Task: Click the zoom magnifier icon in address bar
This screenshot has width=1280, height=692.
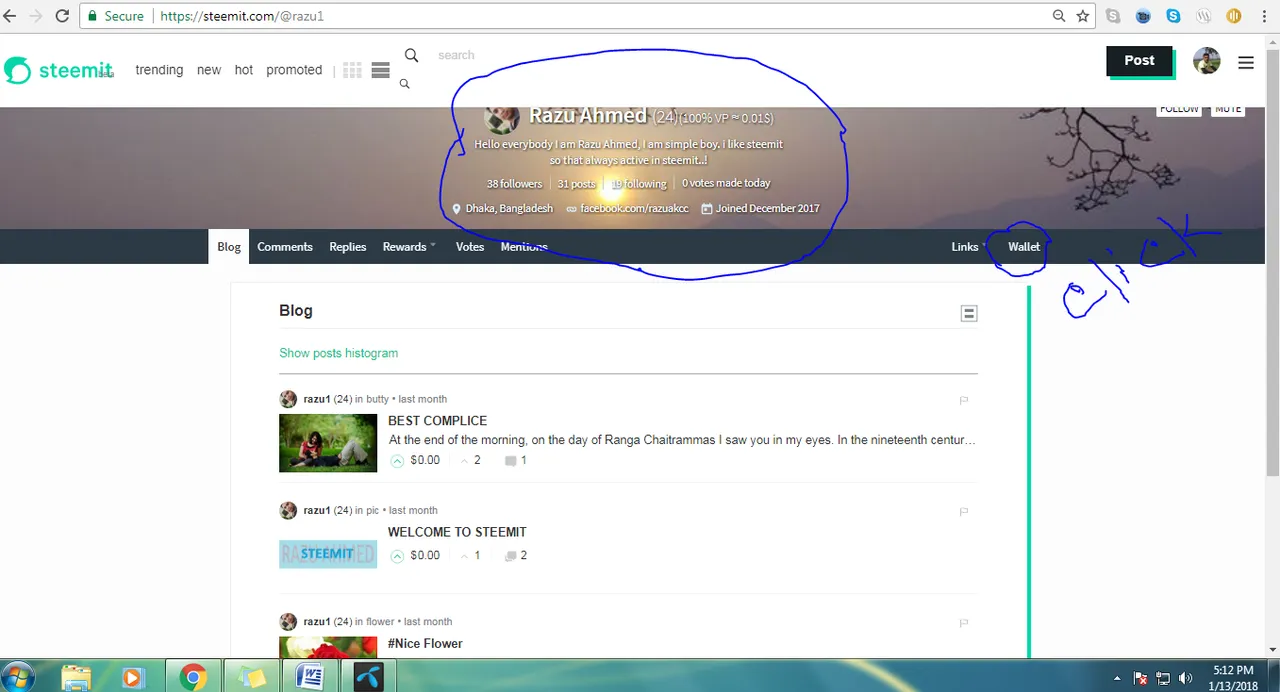Action: pyautogui.click(x=1059, y=16)
